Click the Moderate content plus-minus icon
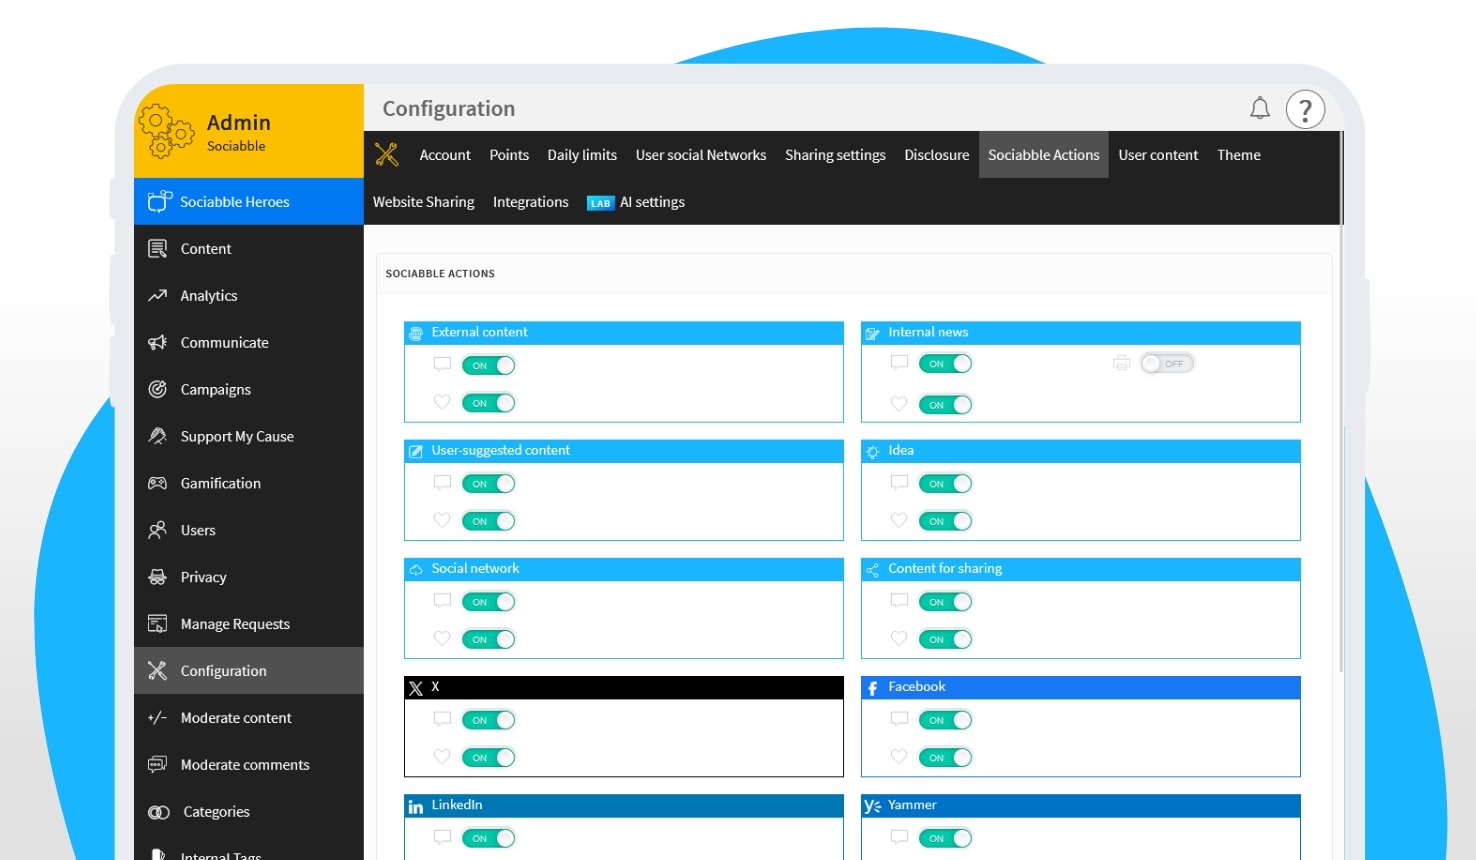The width and height of the screenshot is (1476, 860). [157, 718]
